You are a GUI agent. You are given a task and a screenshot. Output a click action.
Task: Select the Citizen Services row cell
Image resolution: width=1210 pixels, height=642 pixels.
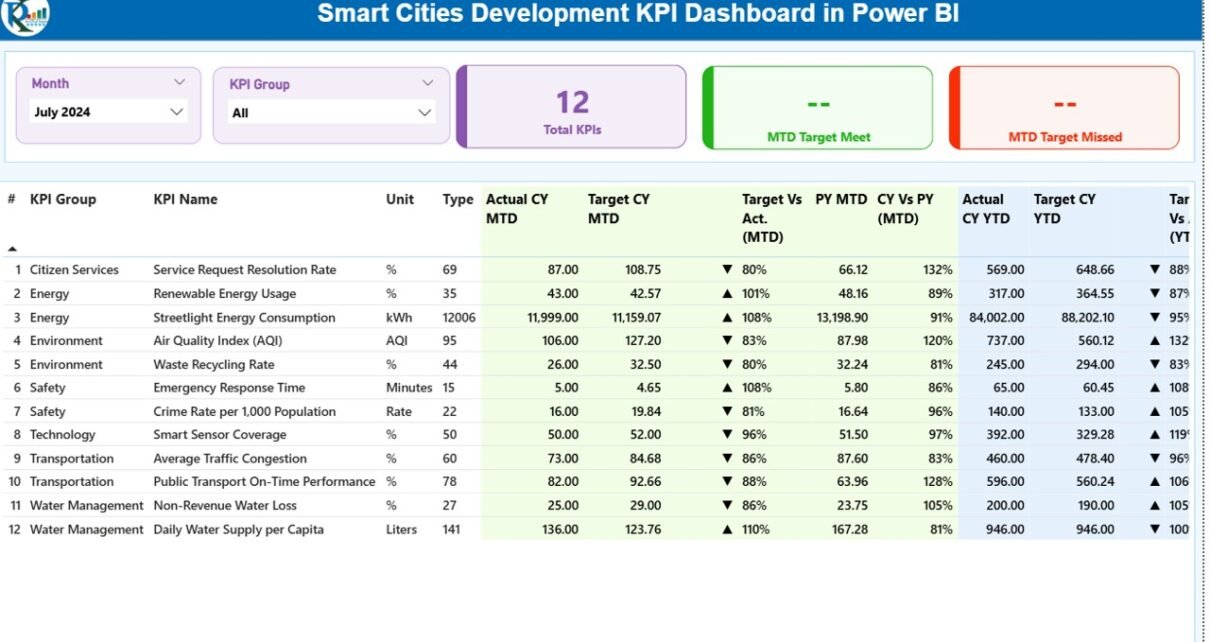[x=74, y=270]
